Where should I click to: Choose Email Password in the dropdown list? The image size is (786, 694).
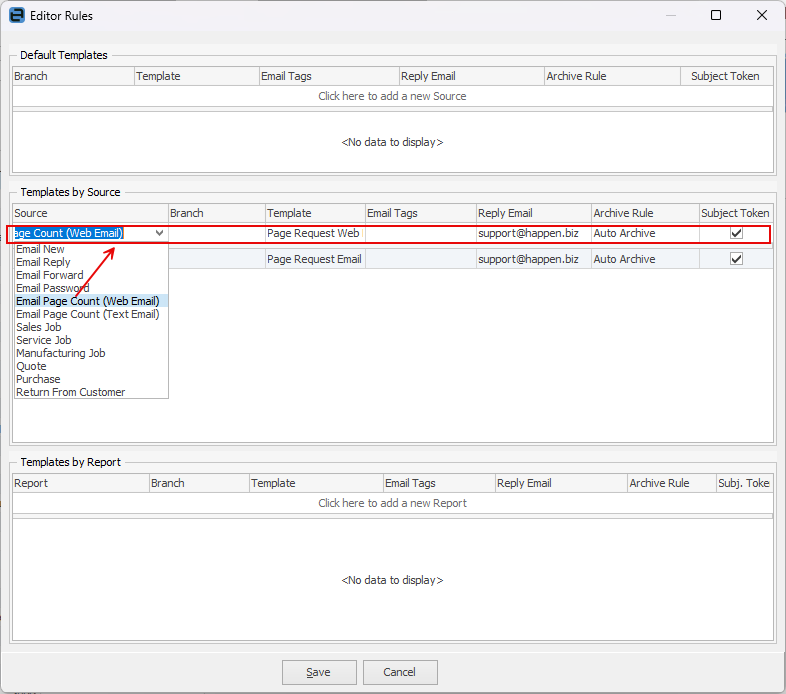(x=91, y=288)
